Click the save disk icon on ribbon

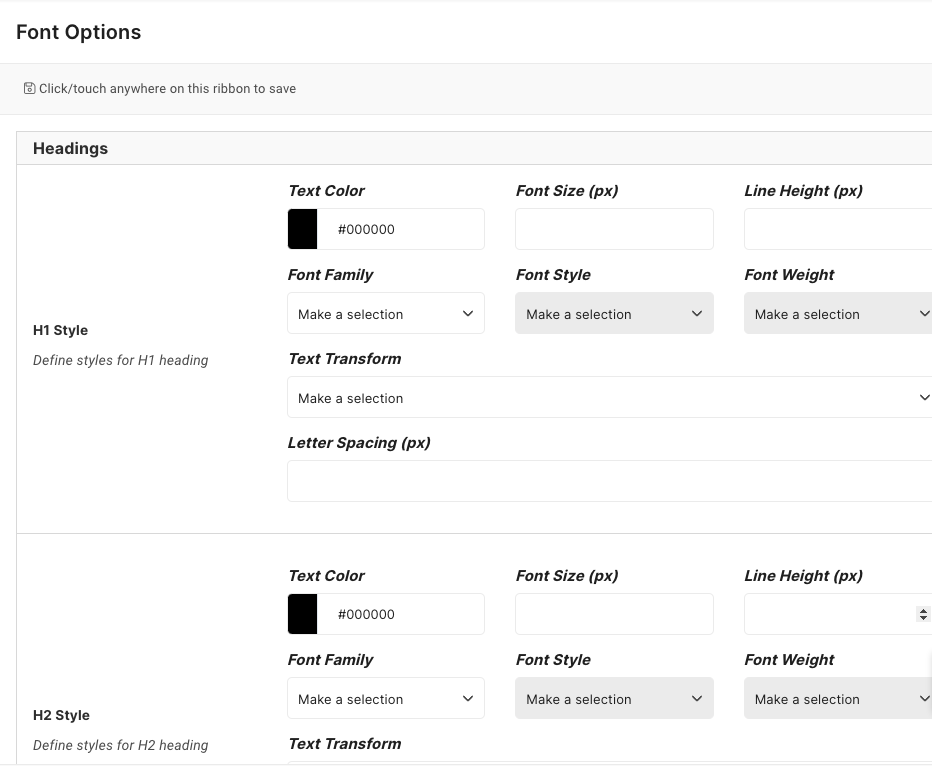[x=29, y=89]
